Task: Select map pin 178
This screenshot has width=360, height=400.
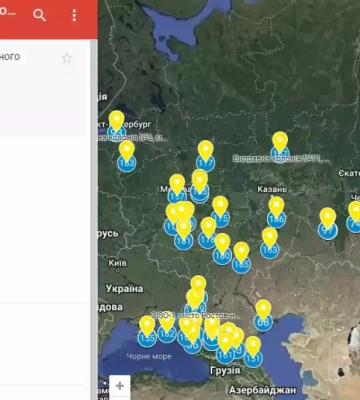Action: click(208, 233)
